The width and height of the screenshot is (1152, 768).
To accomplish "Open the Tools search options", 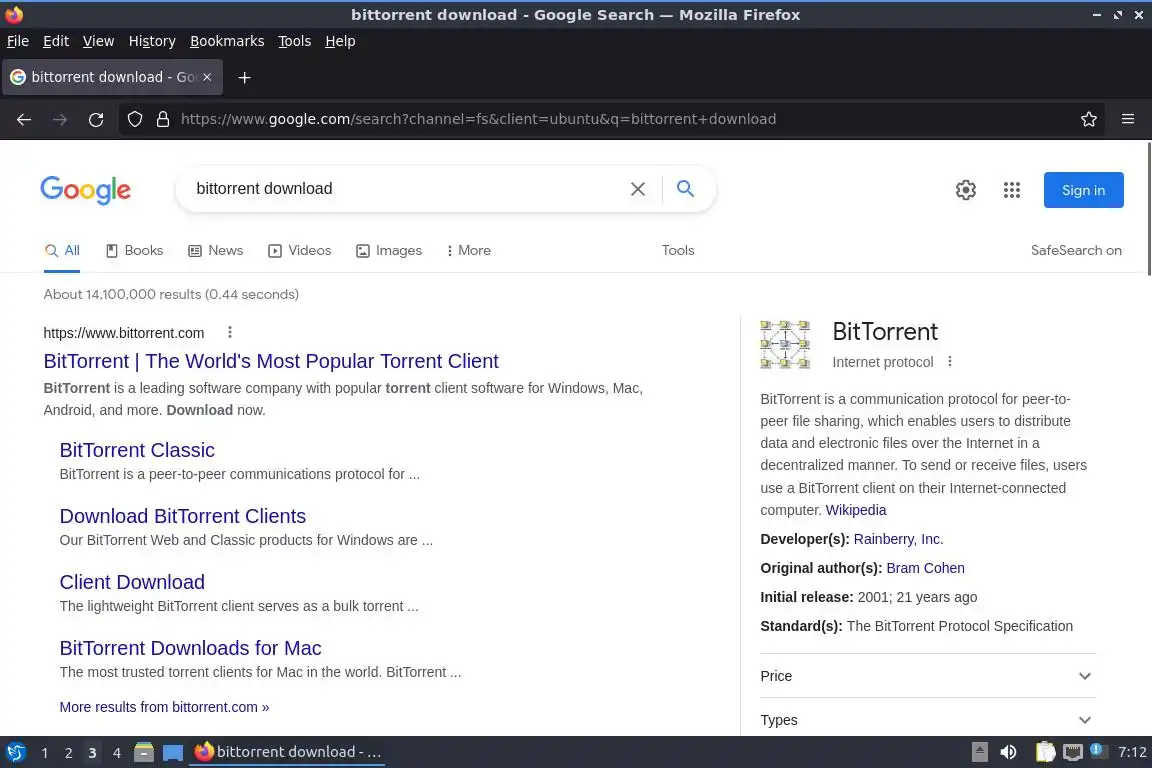I will pos(677,251).
